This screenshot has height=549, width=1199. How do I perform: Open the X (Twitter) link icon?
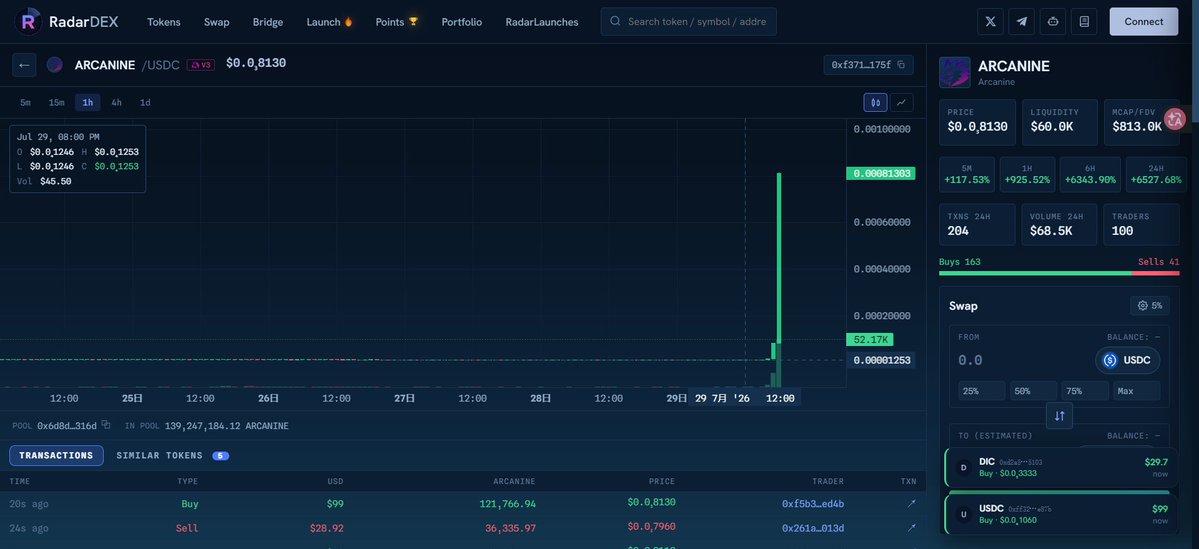coord(990,21)
